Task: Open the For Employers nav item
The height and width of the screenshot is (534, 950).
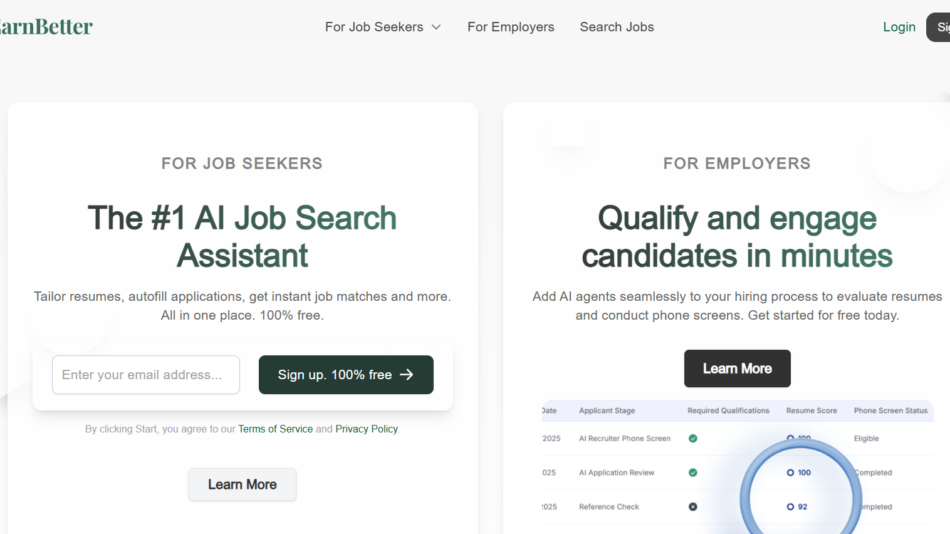Action: coord(511,27)
